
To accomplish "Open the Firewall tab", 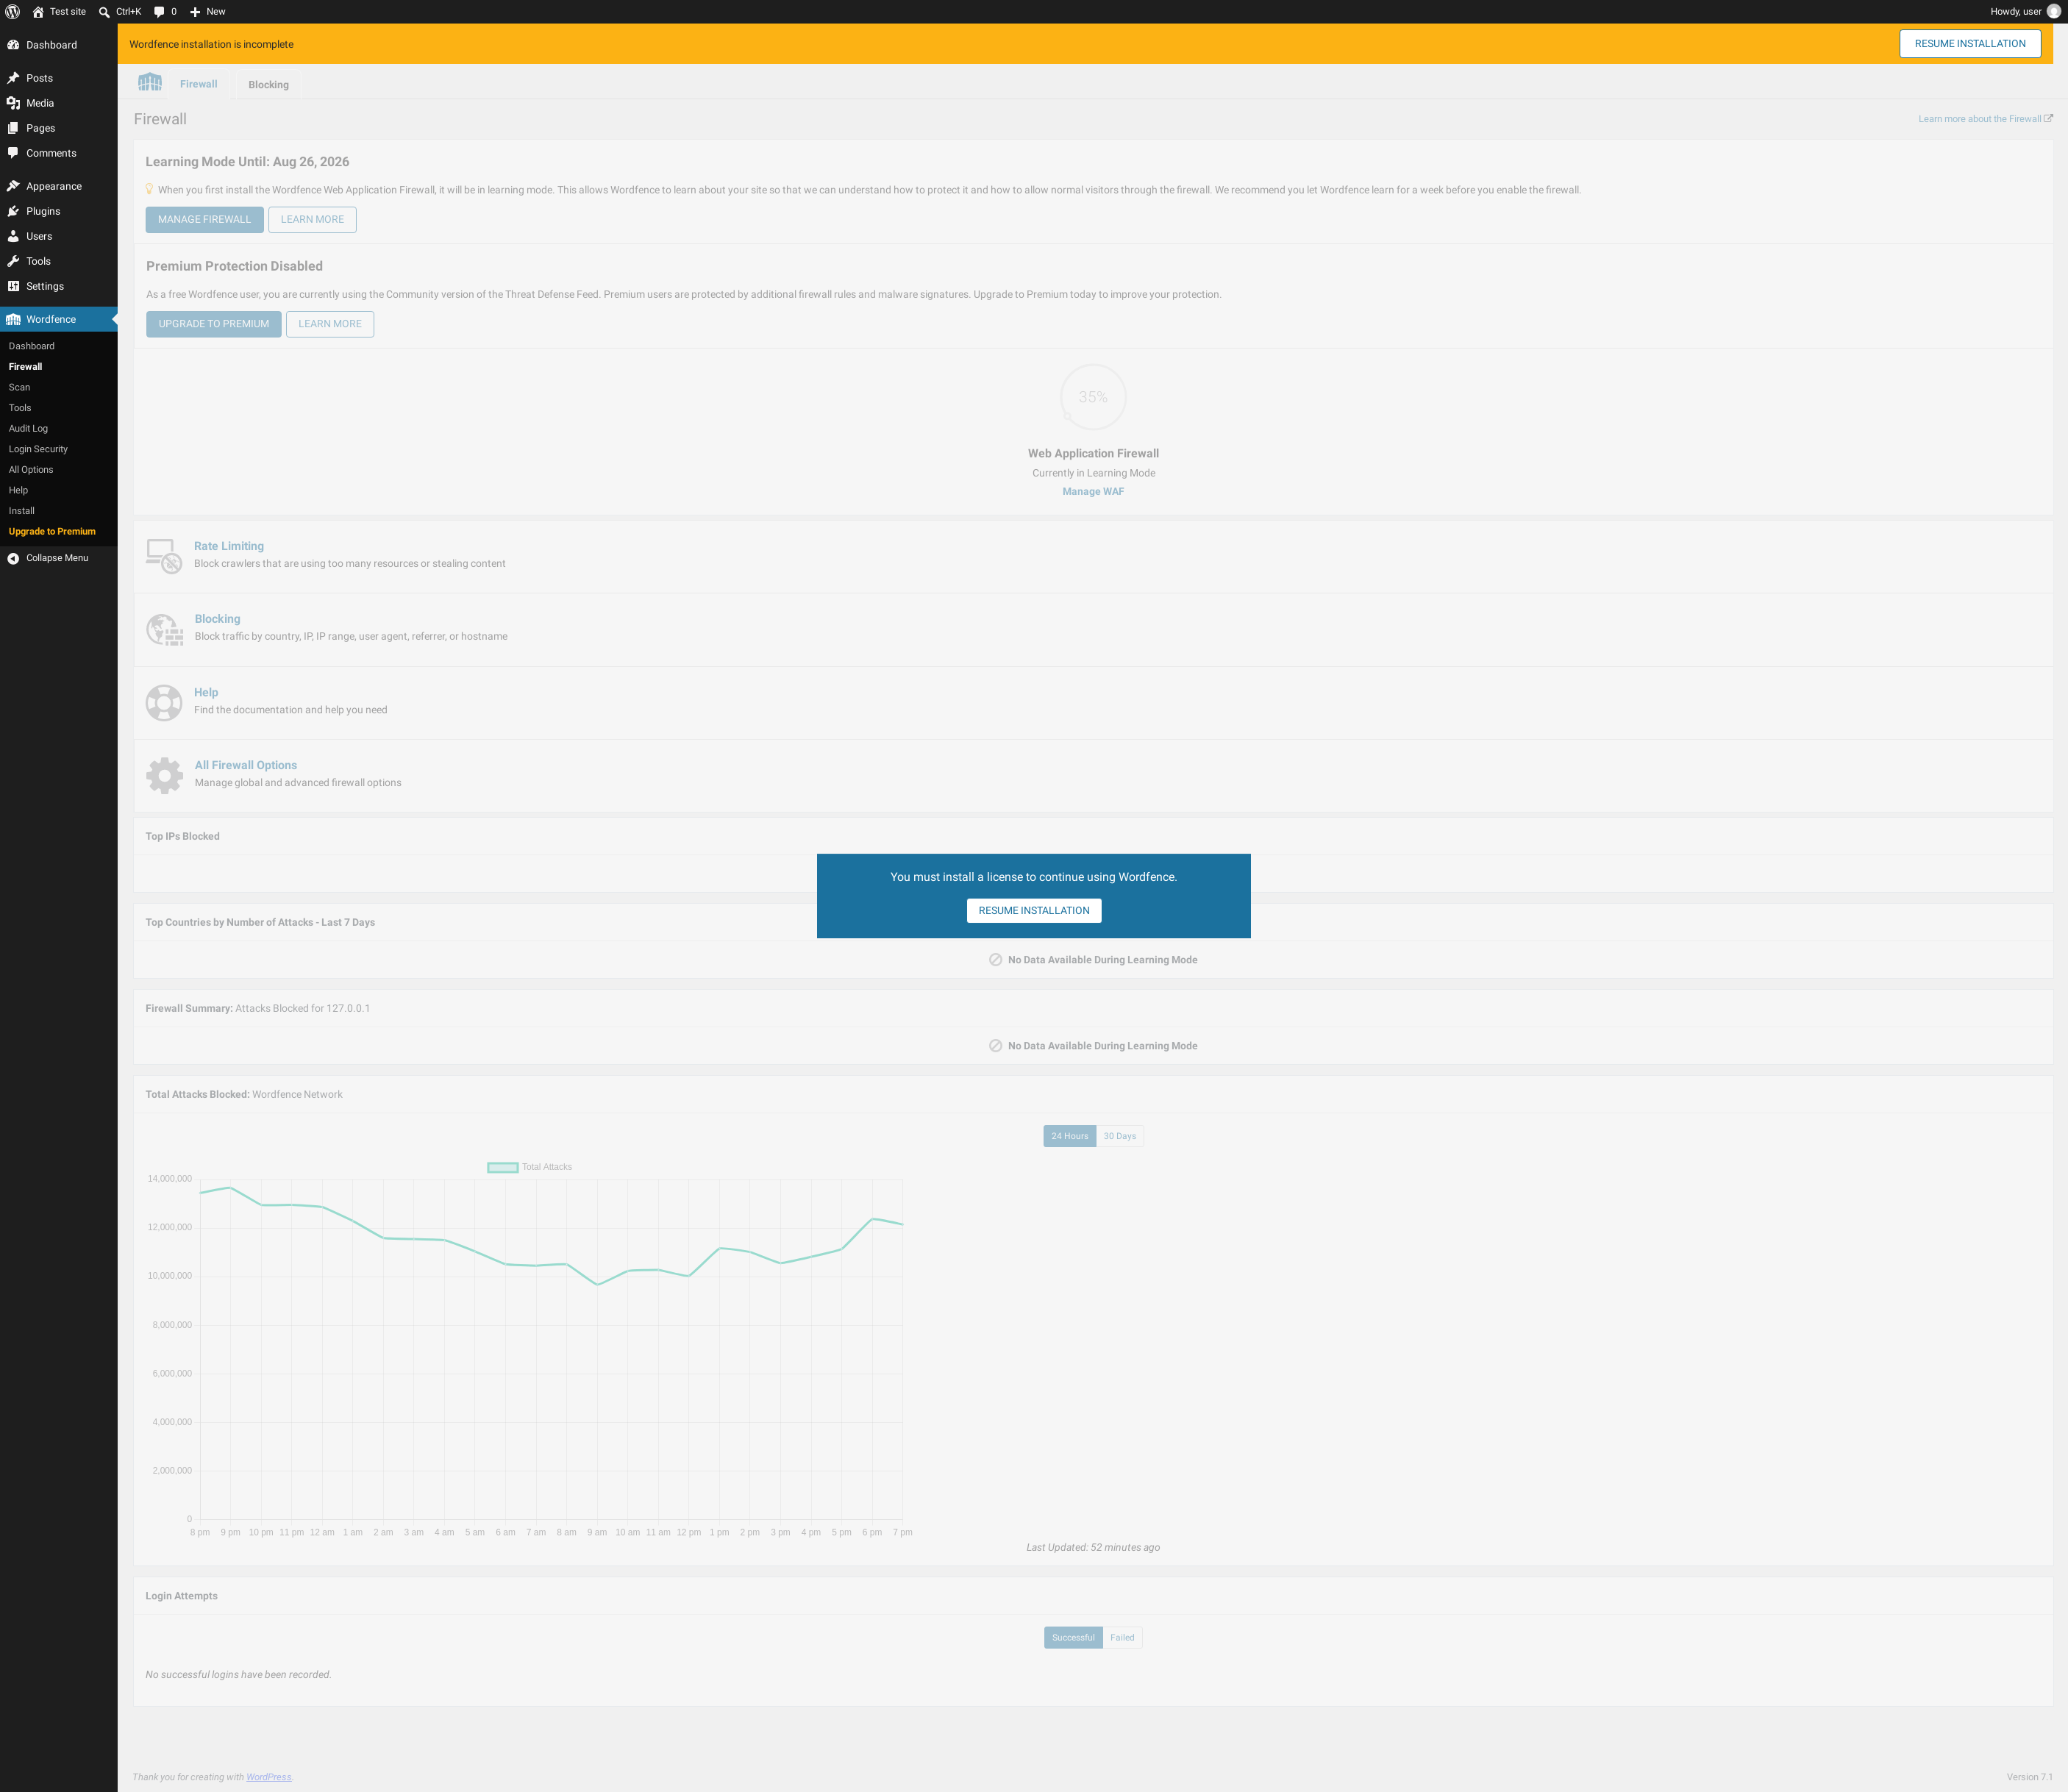I will coord(198,84).
